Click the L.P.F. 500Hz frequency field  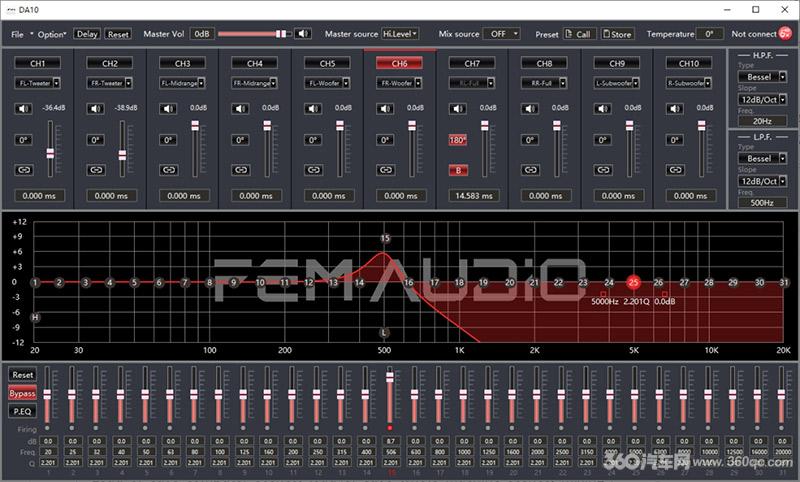(x=763, y=202)
